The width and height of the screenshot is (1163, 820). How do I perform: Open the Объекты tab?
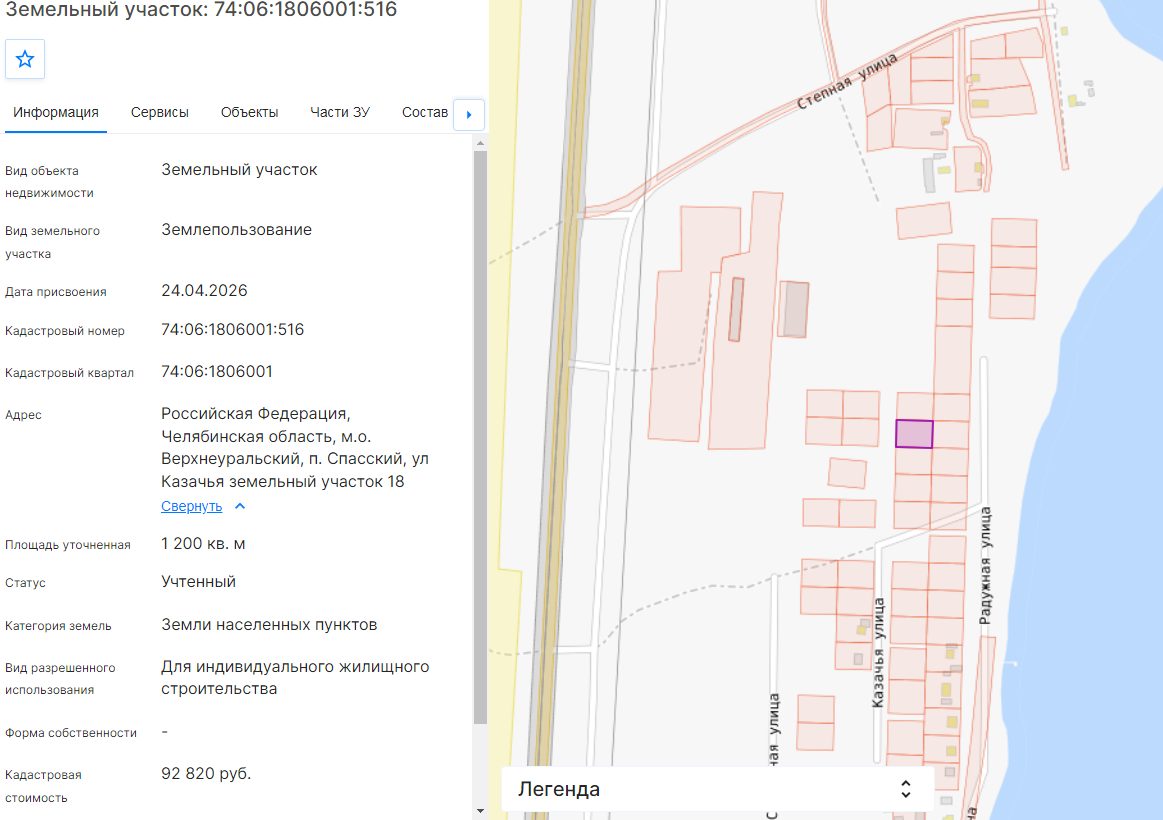249,113
